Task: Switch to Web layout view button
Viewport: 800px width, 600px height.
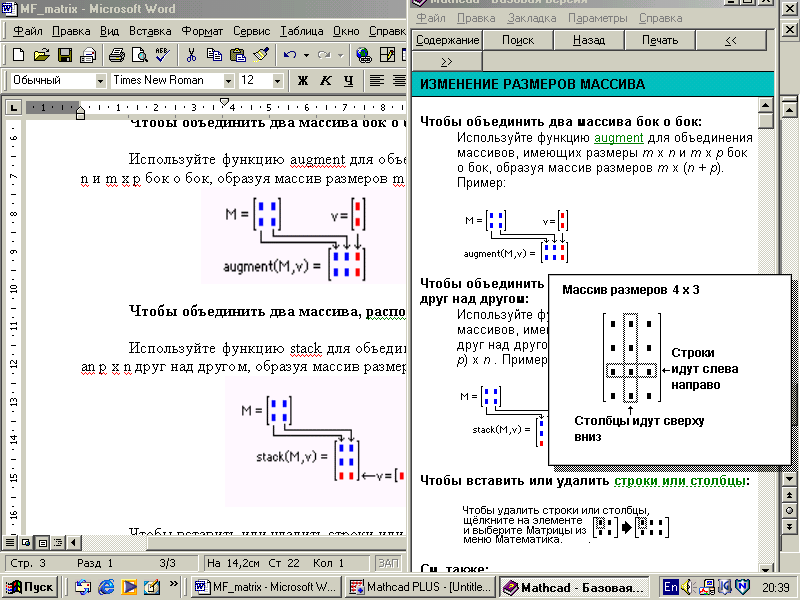Action: [x=26, y=542]
